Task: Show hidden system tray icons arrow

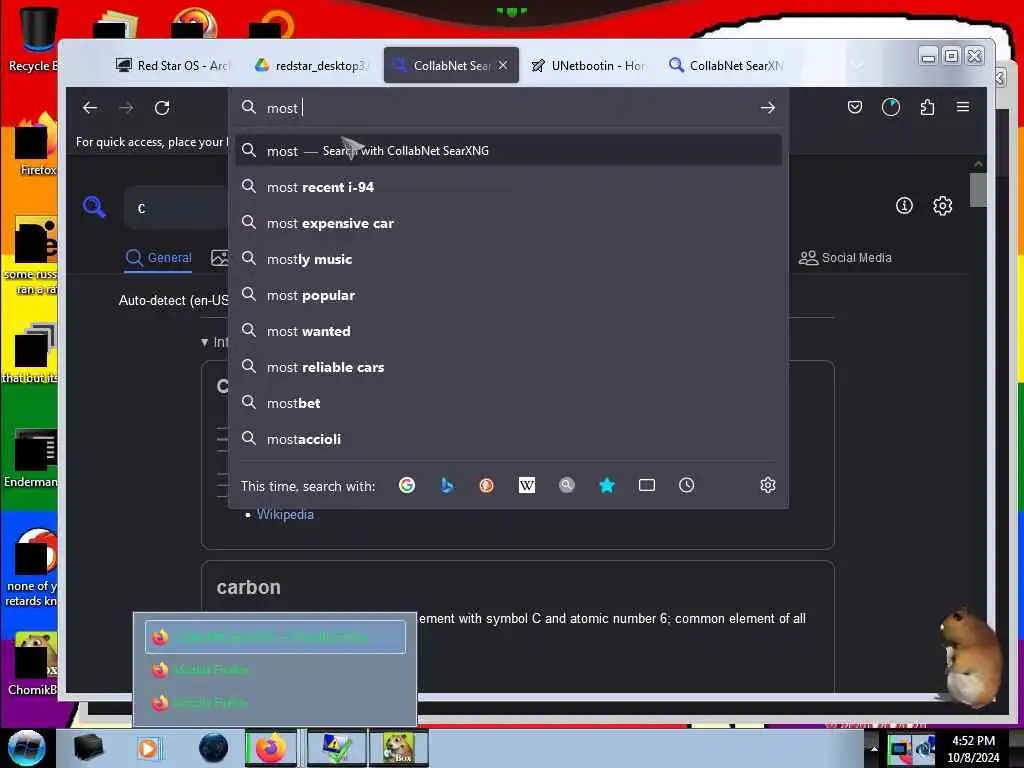Action: coord(874,748)
